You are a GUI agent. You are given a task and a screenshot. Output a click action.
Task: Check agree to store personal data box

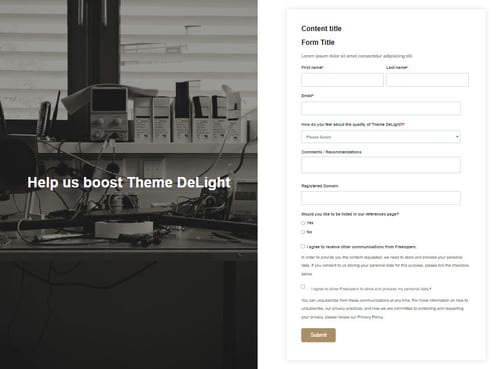pyautogui.click(x=303, y=286)
